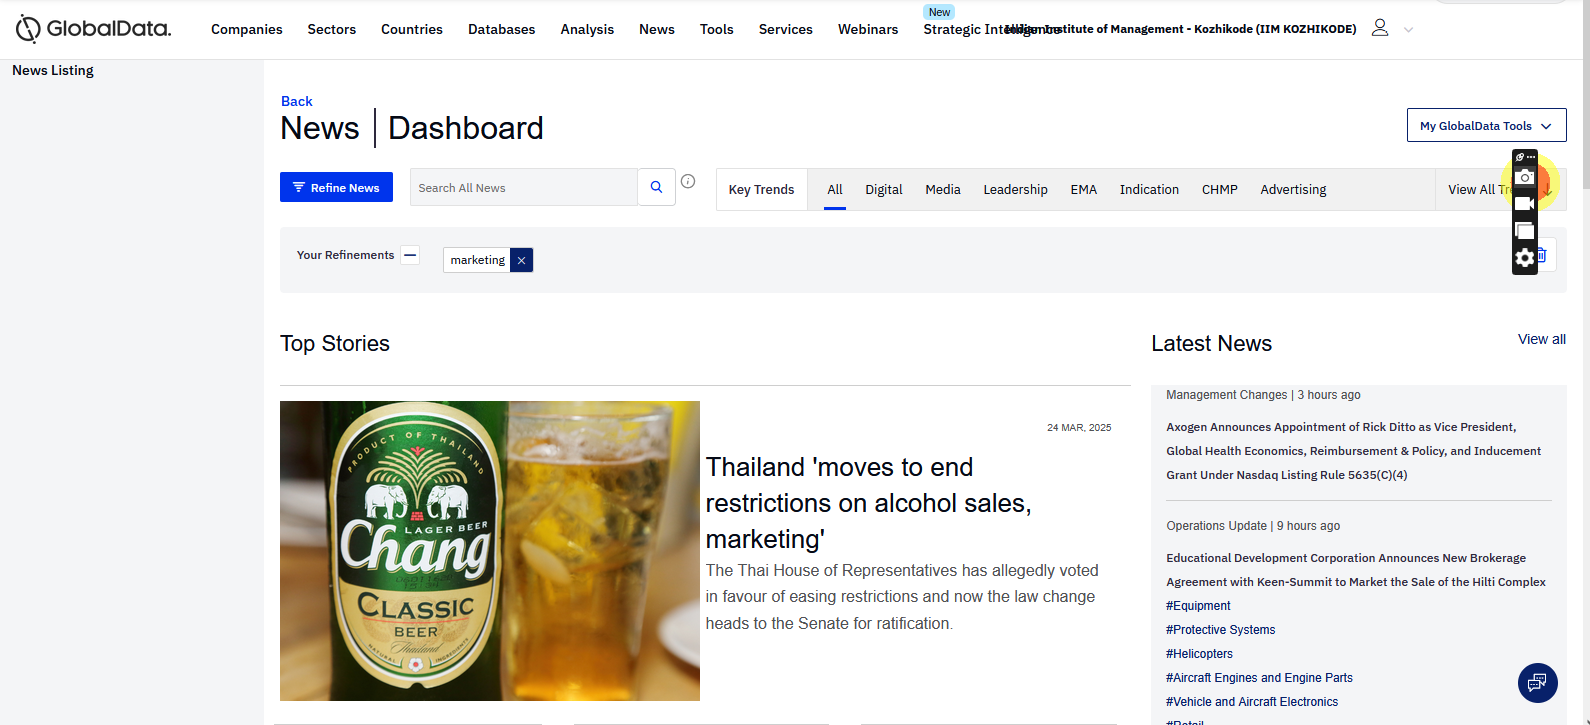Switch to the Leadership news tab
This screenshot has height=725, width=1590.
point(1015,189)
